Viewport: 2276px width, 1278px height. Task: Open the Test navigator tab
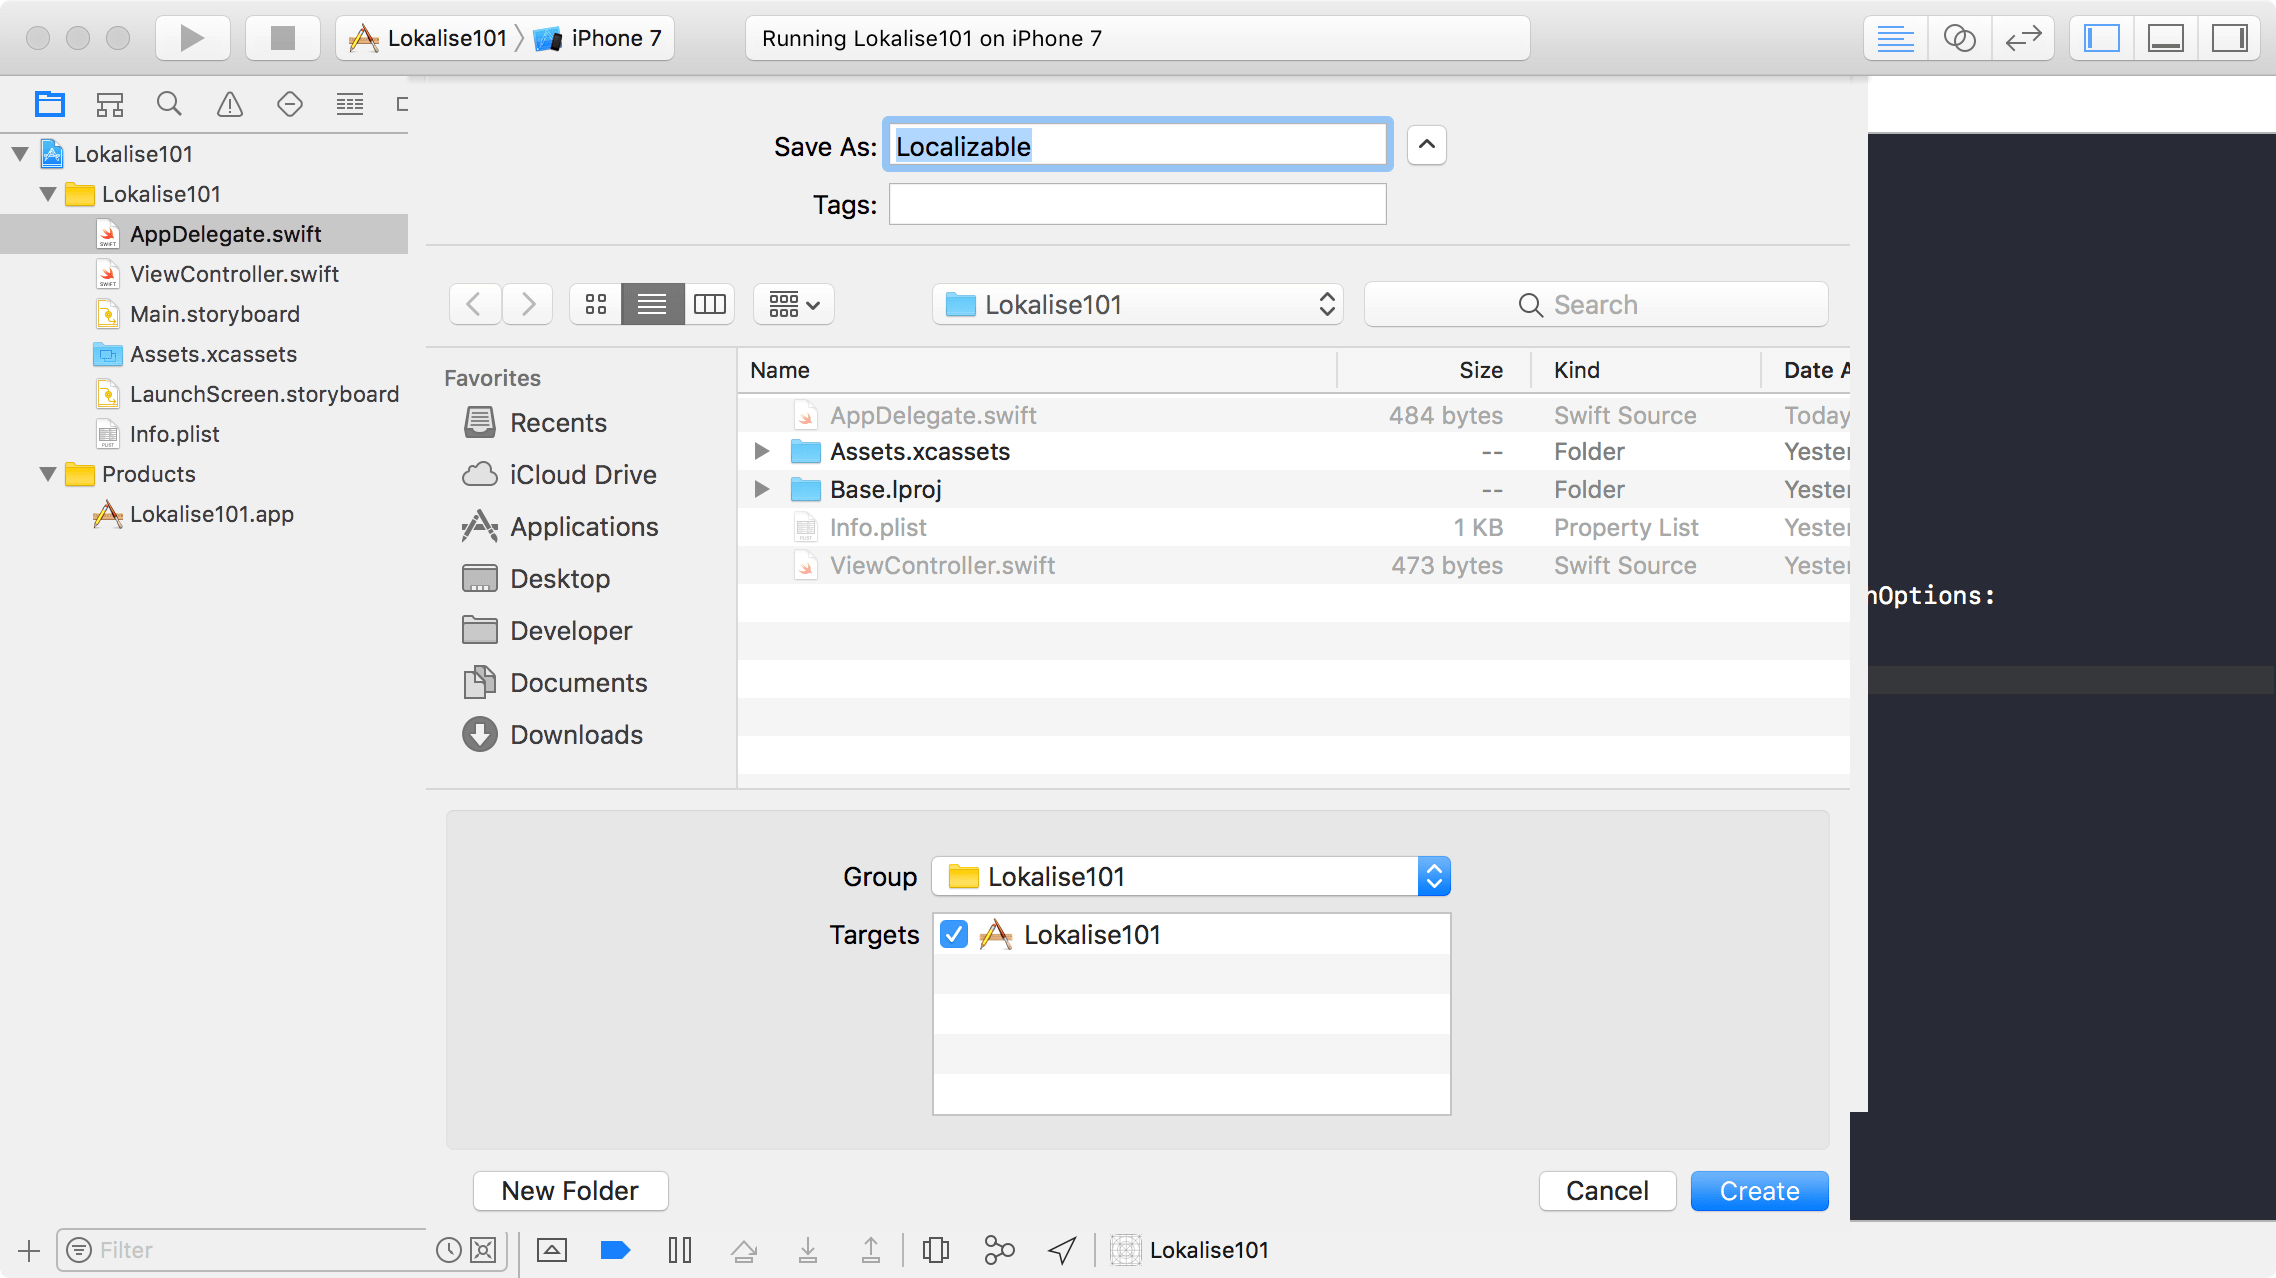pyautogui.click(x=290, y=104)
